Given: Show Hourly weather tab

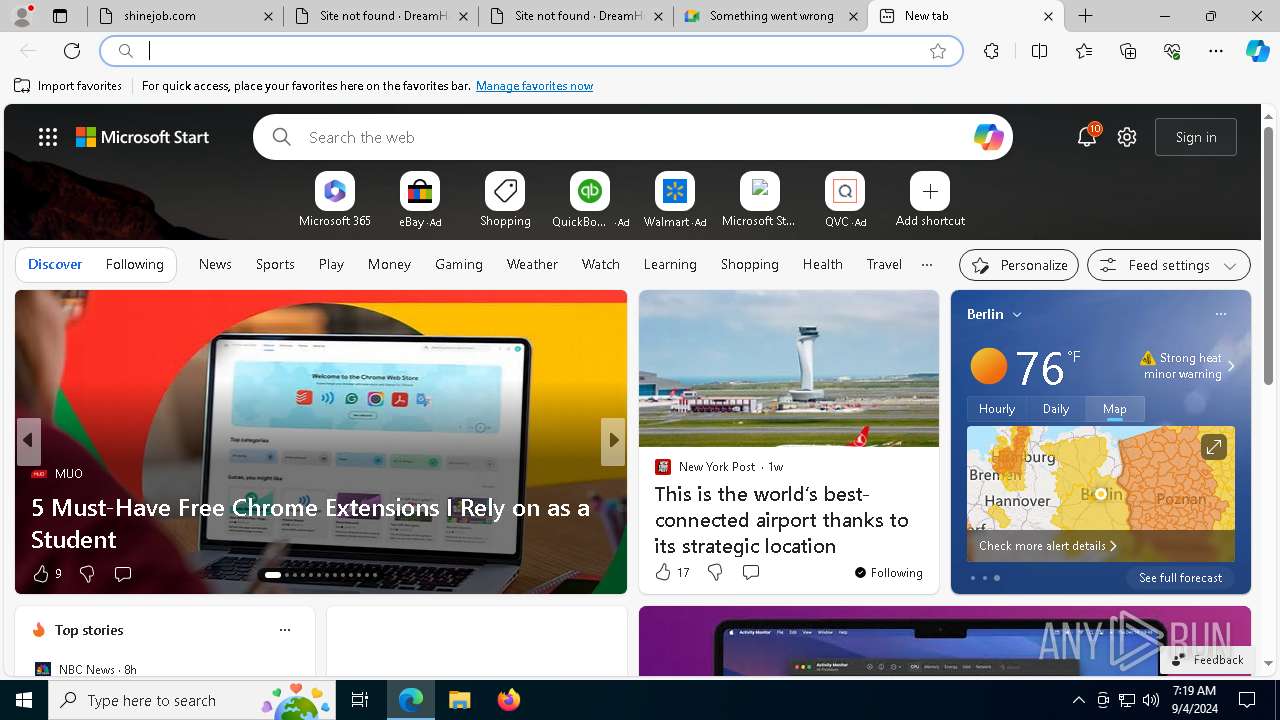Looking at the screenshot, I should click(997, 408).
